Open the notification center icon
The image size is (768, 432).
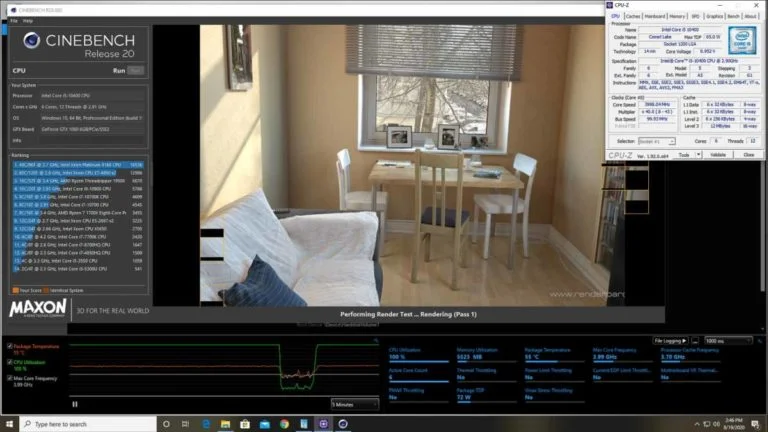756,424
